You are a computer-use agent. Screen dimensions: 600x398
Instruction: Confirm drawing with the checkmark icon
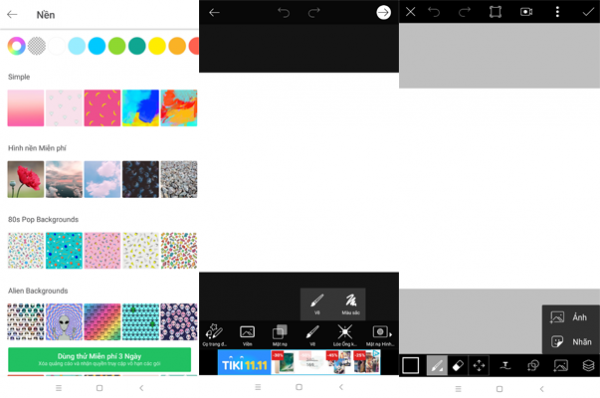(x=588, y=12)
